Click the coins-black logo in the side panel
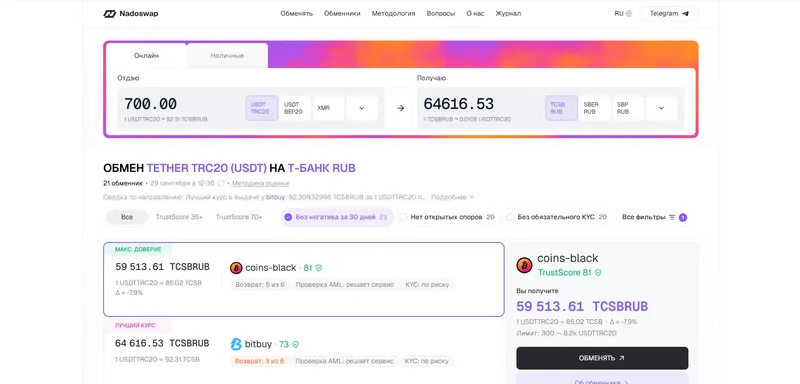The width and height of the screenshot is (800, 384). [x=524, y=265]
